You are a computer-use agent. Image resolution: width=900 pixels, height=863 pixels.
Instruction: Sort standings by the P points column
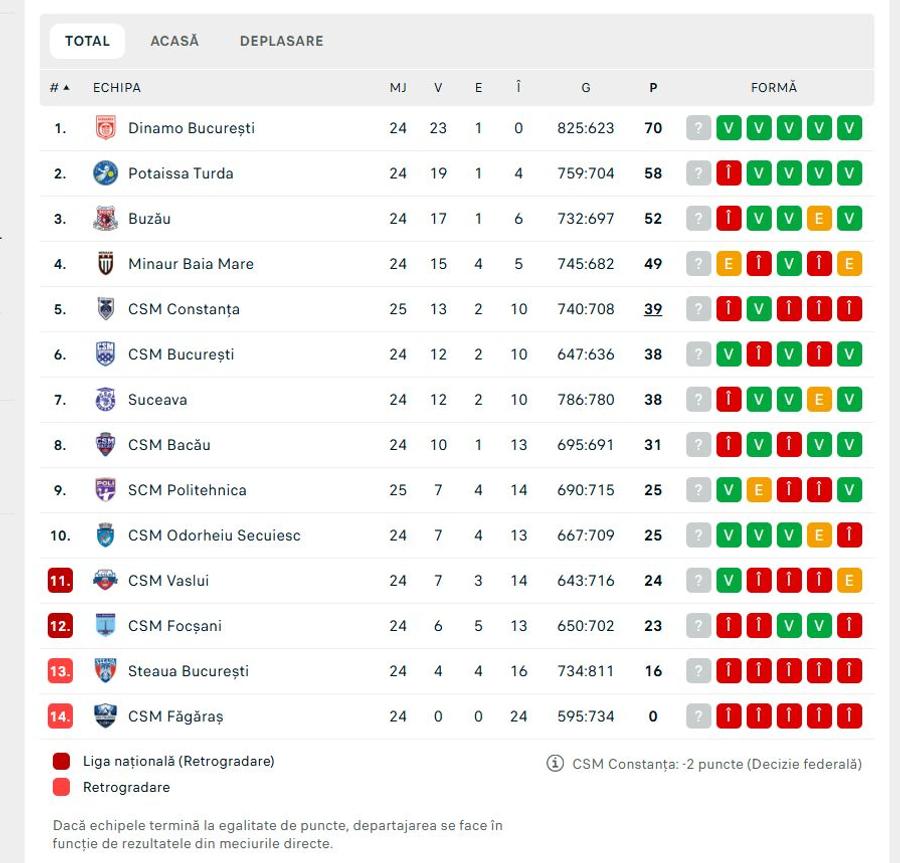(x=653, y=88)
